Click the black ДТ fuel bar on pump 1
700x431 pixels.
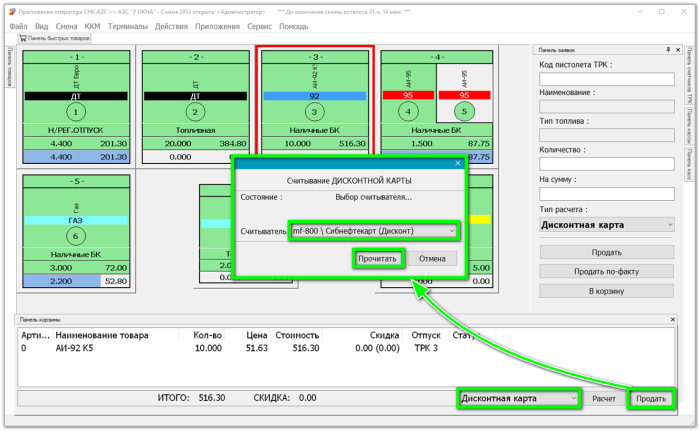[76, 96]
